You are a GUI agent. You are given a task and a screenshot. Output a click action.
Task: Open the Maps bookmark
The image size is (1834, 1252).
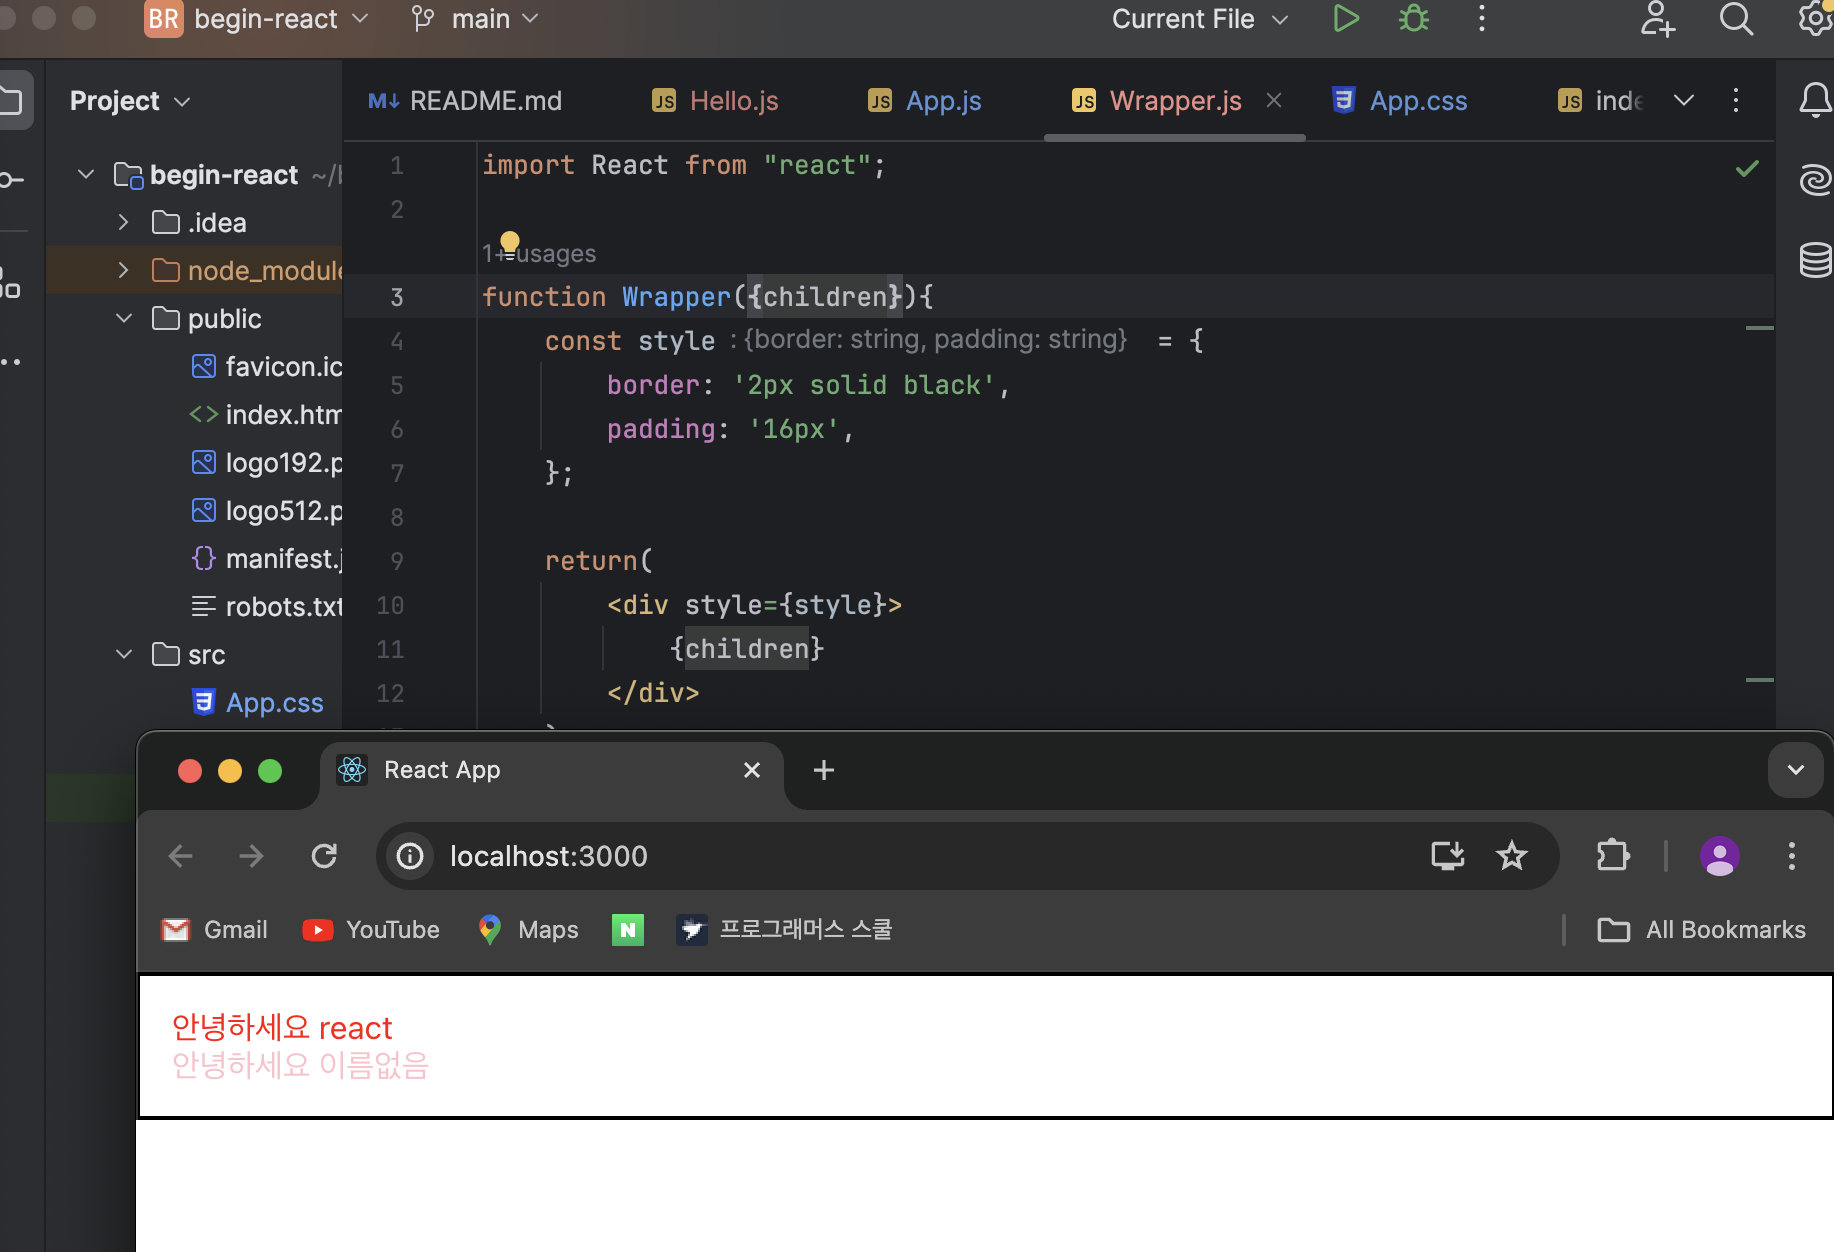click(x=528, y=930)
